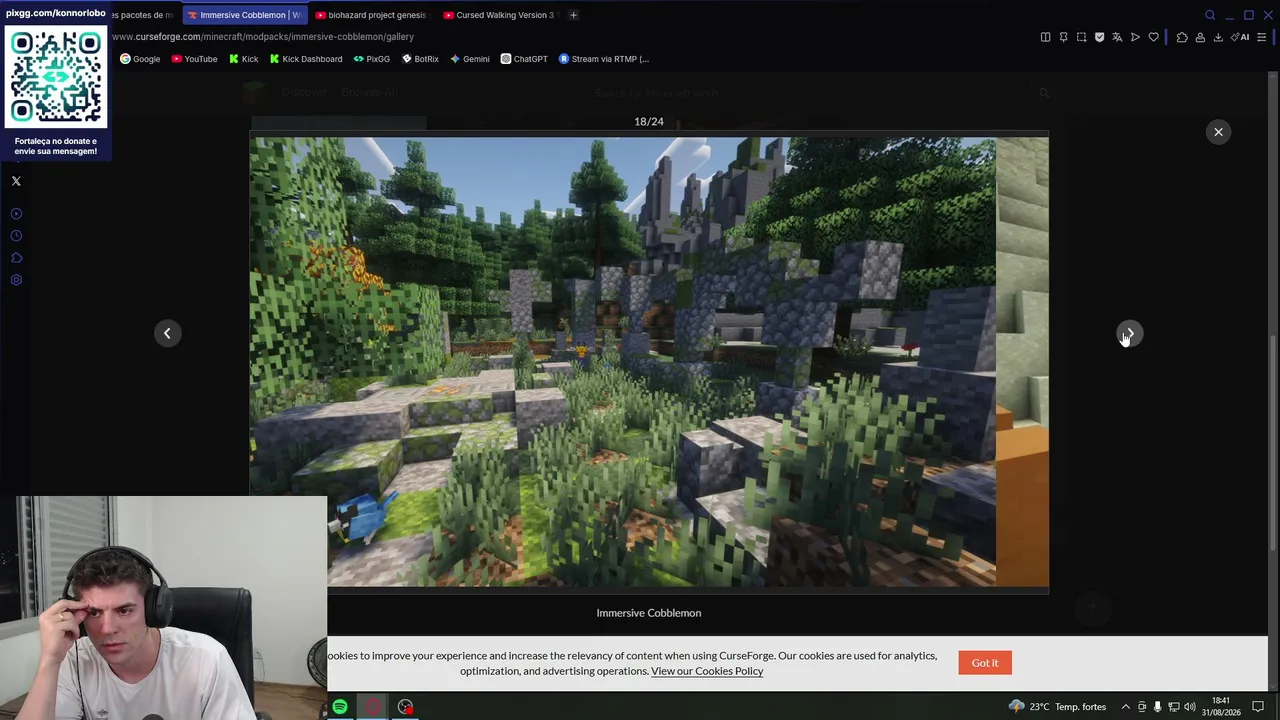Image resolution: width=1280 pixels, height=720 pixels.
Task: Open the page translate icon
Action: (1117, 37)
